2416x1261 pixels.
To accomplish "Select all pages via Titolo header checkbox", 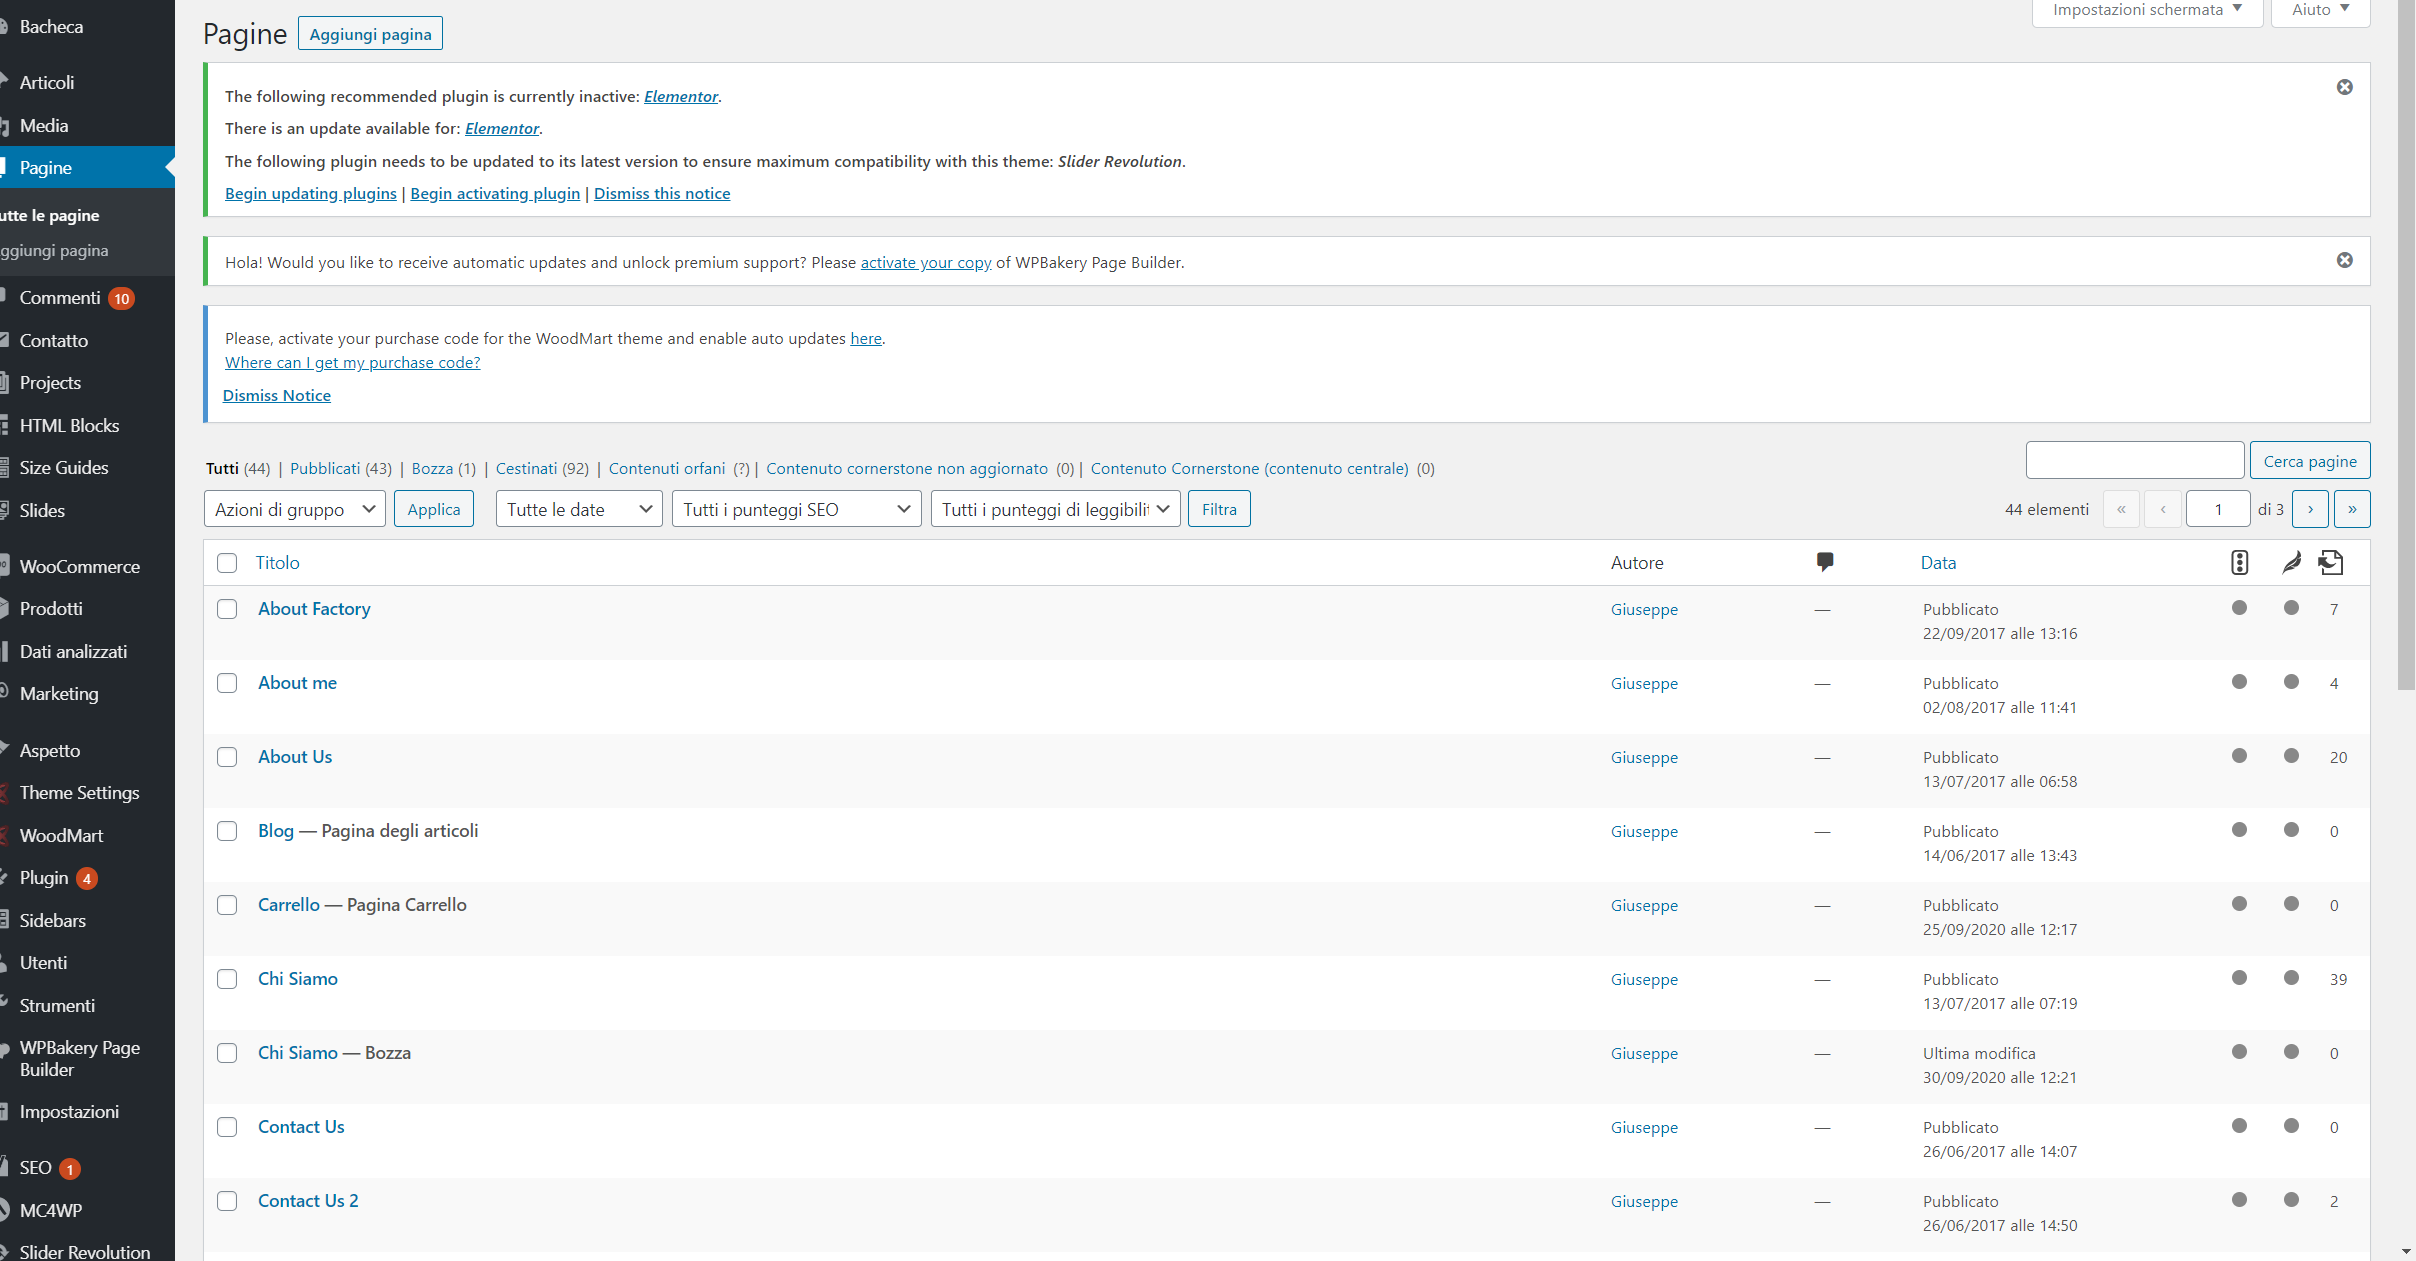I will [x=227, y=563].
